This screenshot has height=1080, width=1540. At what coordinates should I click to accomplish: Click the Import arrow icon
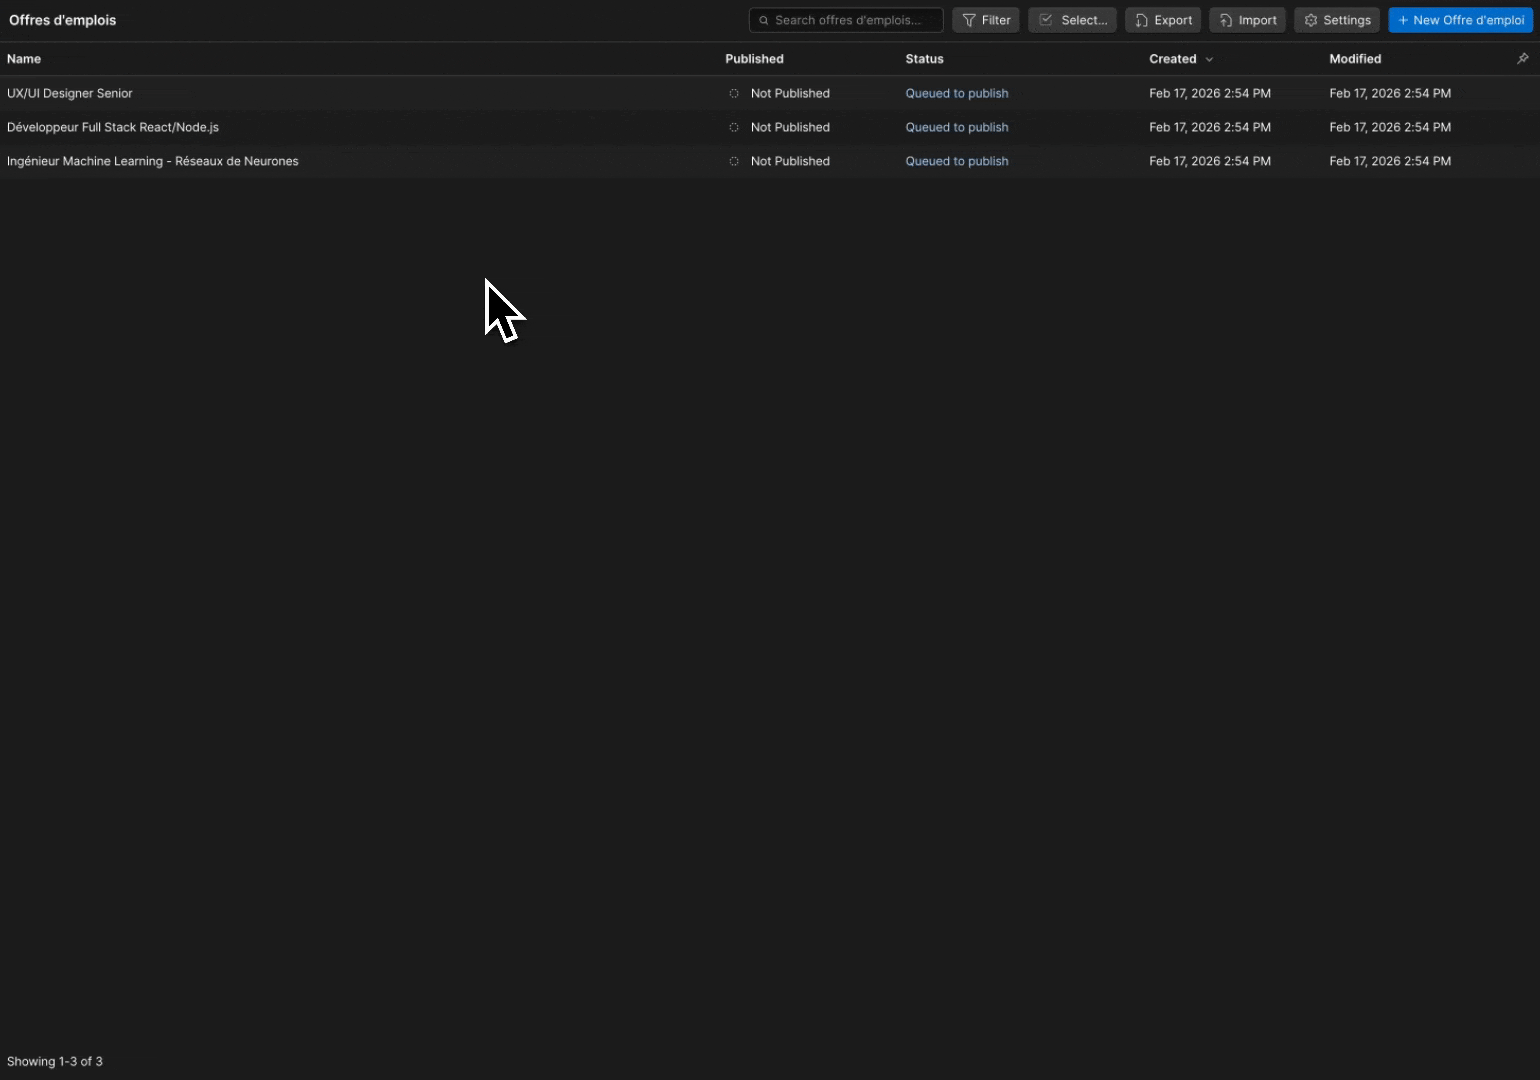[x=1226, y=19]
